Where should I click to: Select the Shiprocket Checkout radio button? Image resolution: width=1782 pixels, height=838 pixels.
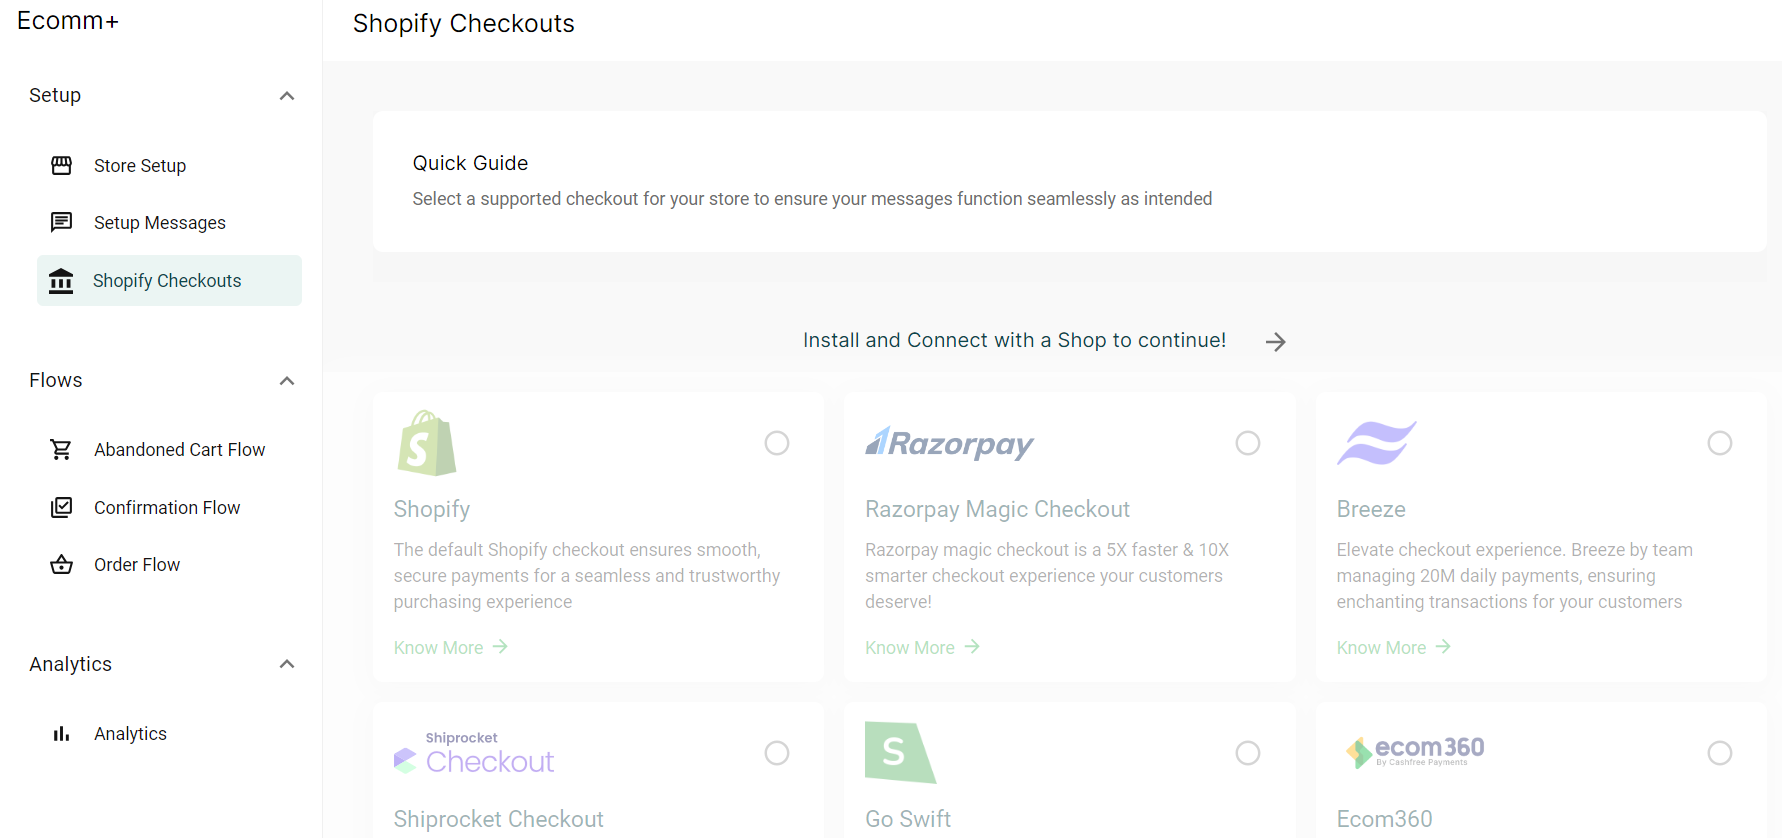(x=777, y=753)
